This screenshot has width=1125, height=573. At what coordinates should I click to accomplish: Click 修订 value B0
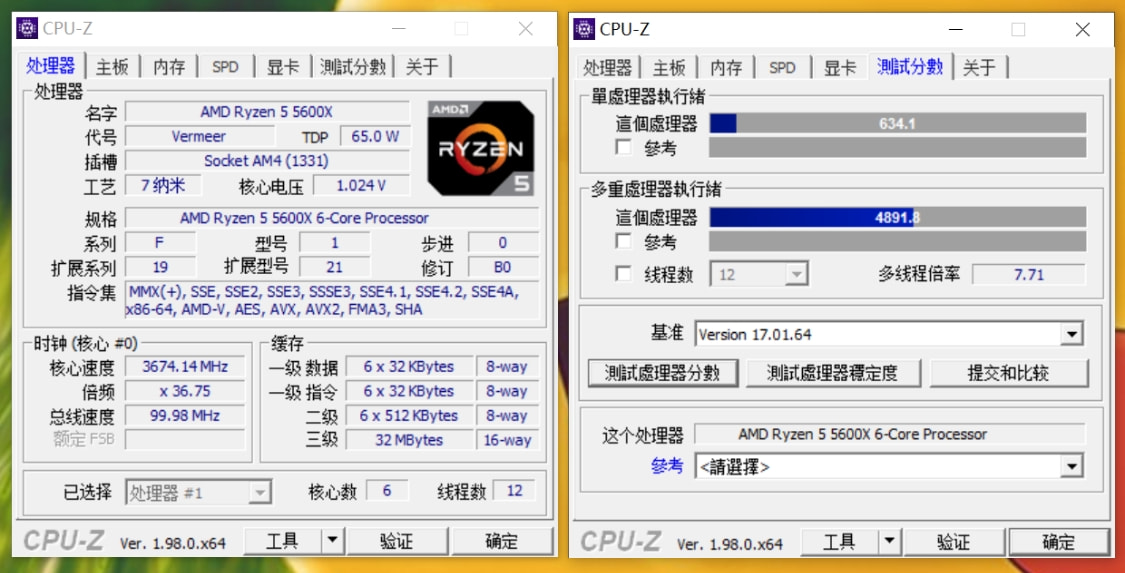pyautogui.click(x=503, y=267)
